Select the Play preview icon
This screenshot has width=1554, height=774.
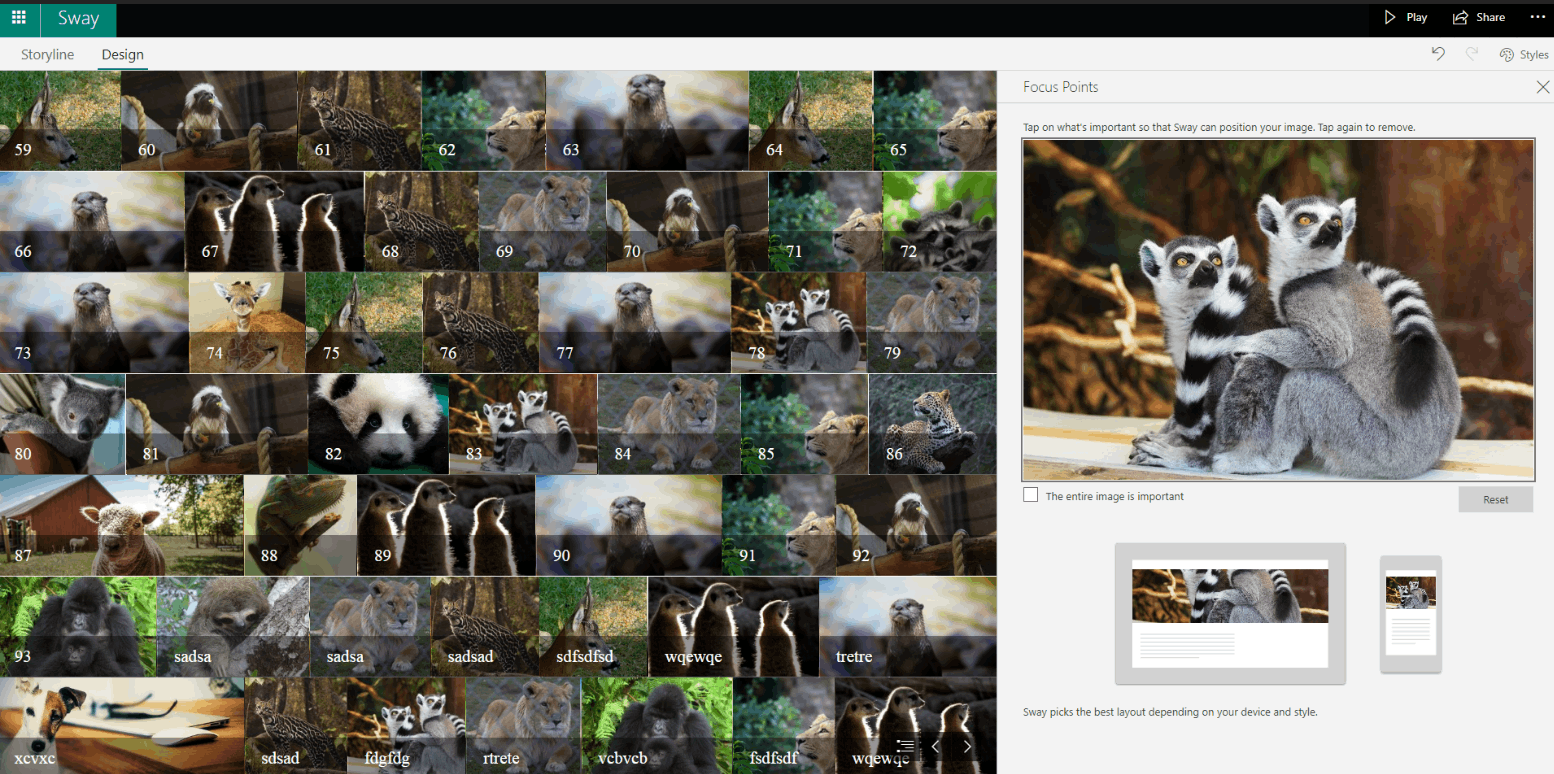[1390, 17]
